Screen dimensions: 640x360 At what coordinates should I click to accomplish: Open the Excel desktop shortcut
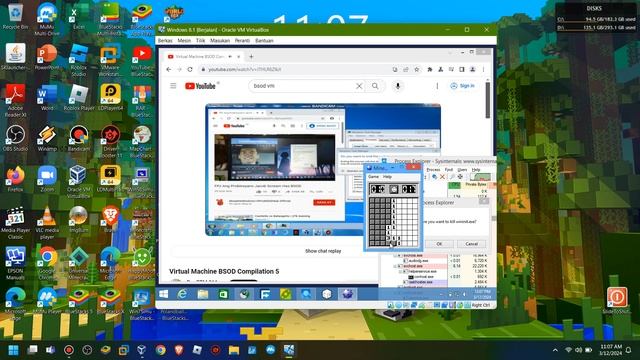[x=78, y=17]
